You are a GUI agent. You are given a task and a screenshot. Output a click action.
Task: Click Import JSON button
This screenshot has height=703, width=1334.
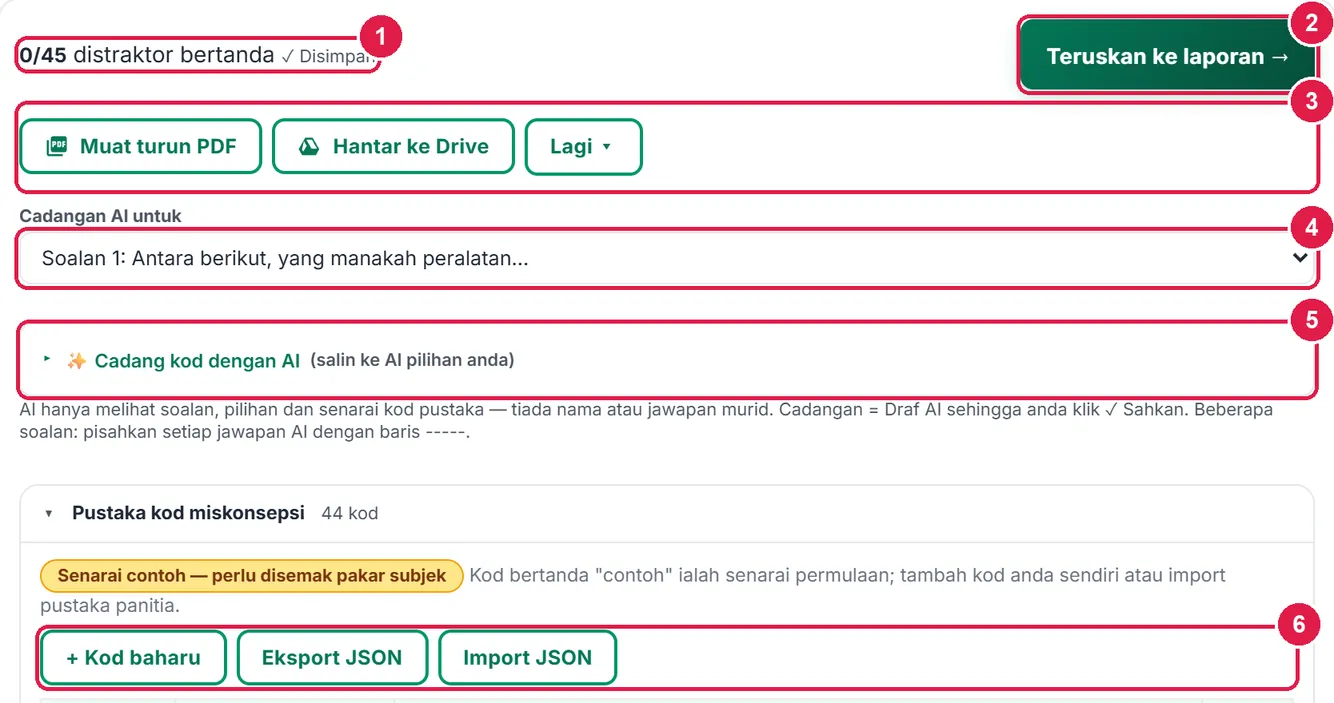point(527,658)
